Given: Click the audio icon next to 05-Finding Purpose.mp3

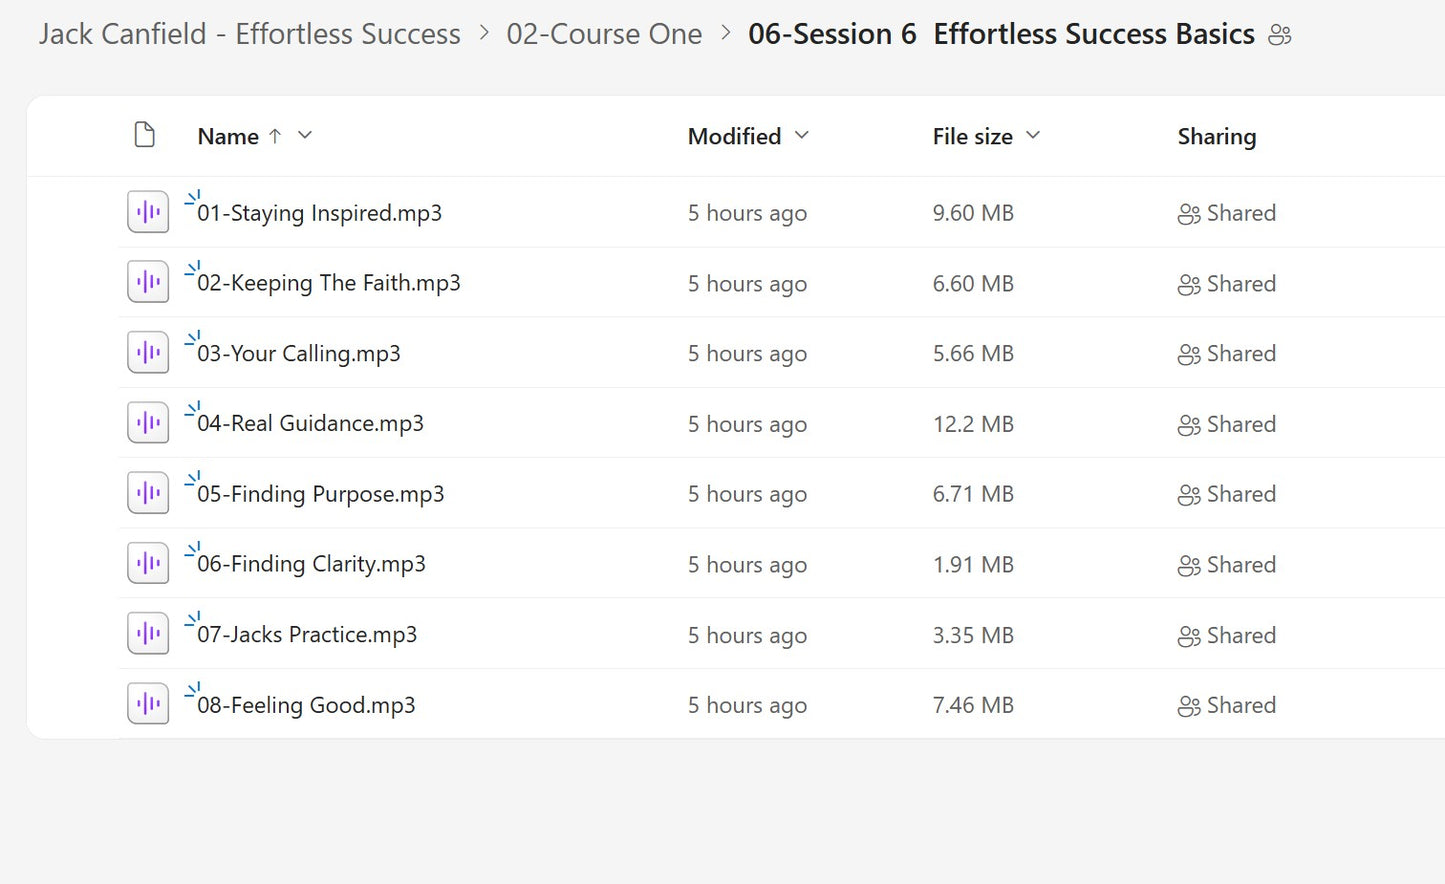Looking at the screenshot, I should [x=147, y=492].
